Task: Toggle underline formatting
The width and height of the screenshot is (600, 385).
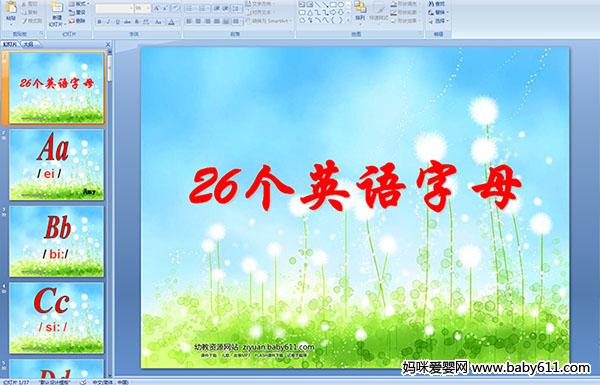Action: (117, 22)
